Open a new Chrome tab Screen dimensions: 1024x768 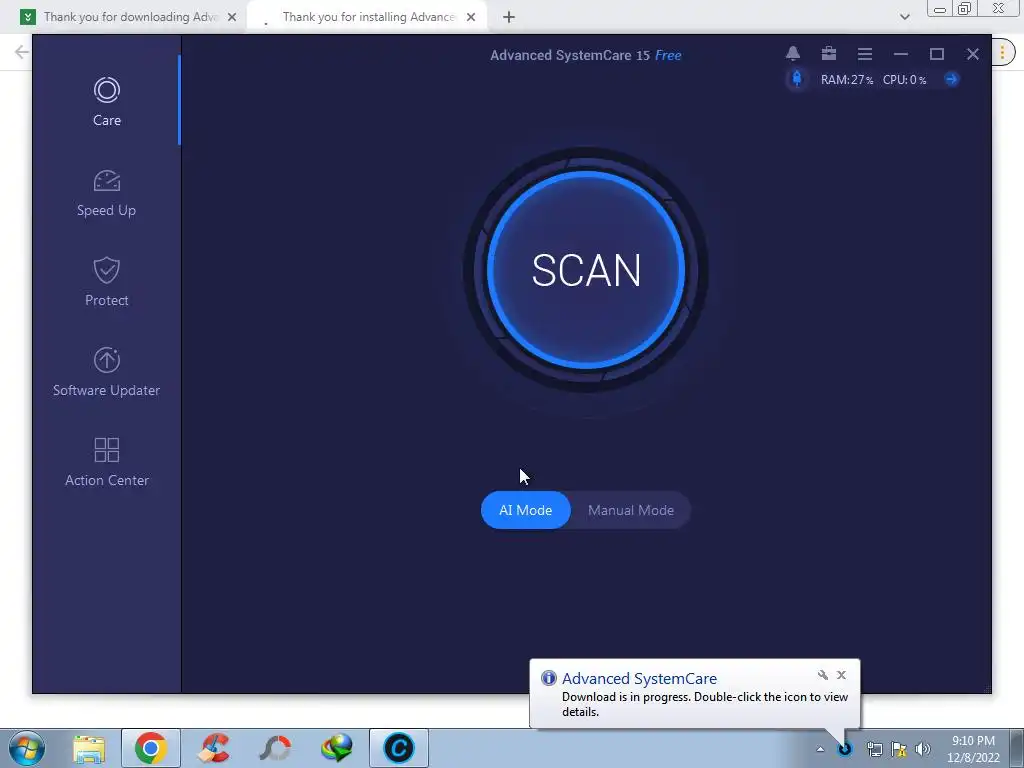pos(509,17)
